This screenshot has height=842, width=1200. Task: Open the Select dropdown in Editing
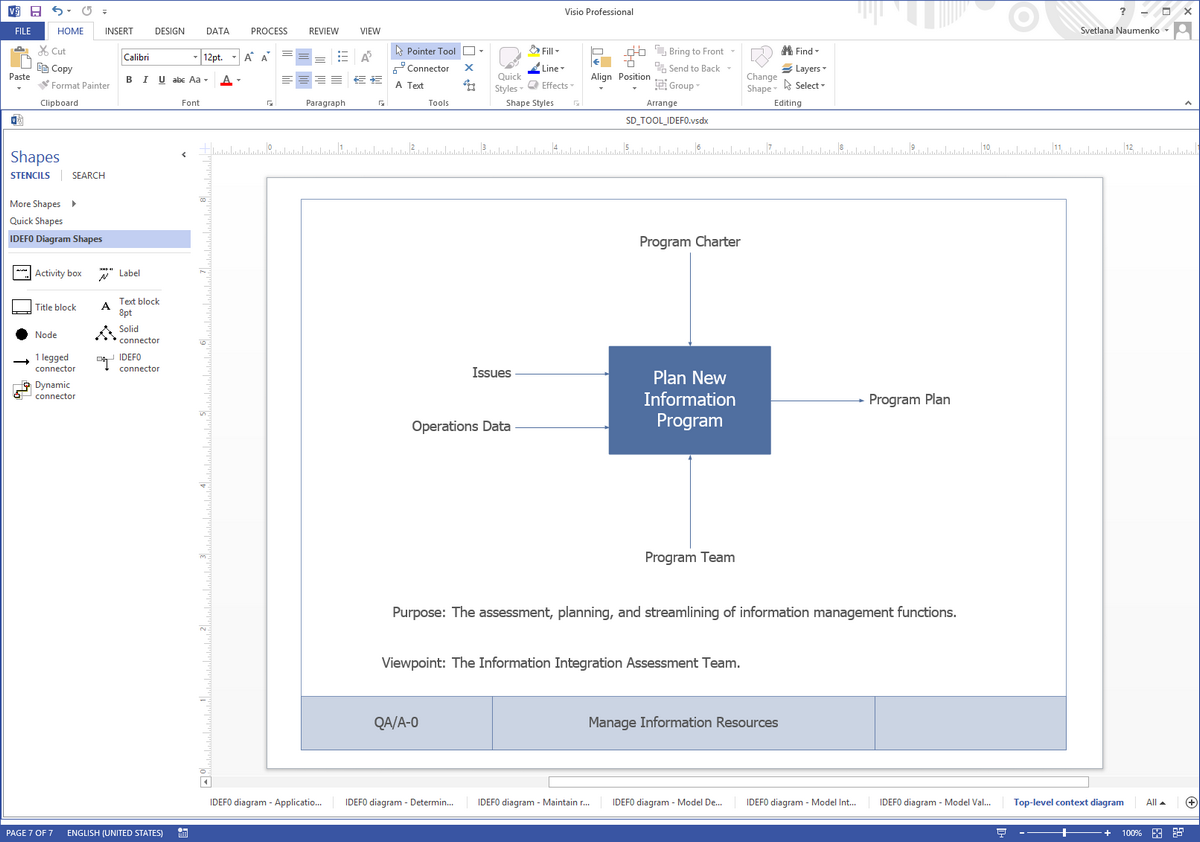[804, 86]
